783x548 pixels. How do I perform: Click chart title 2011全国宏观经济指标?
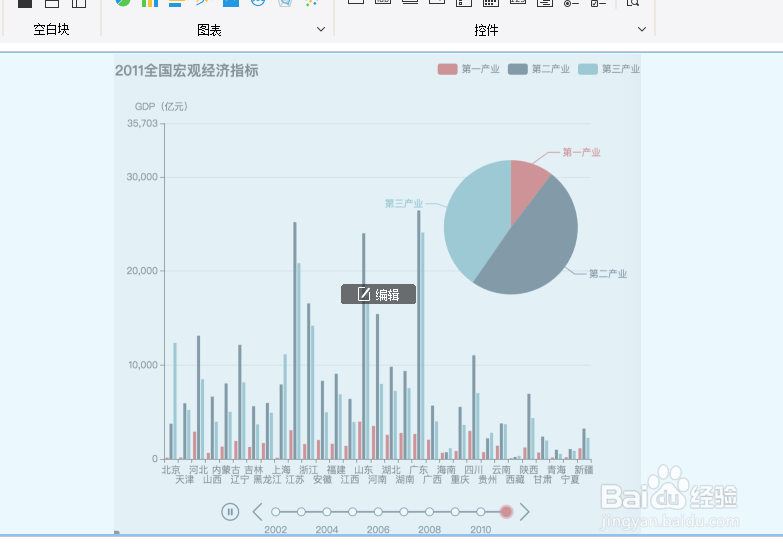click(187, 70)
